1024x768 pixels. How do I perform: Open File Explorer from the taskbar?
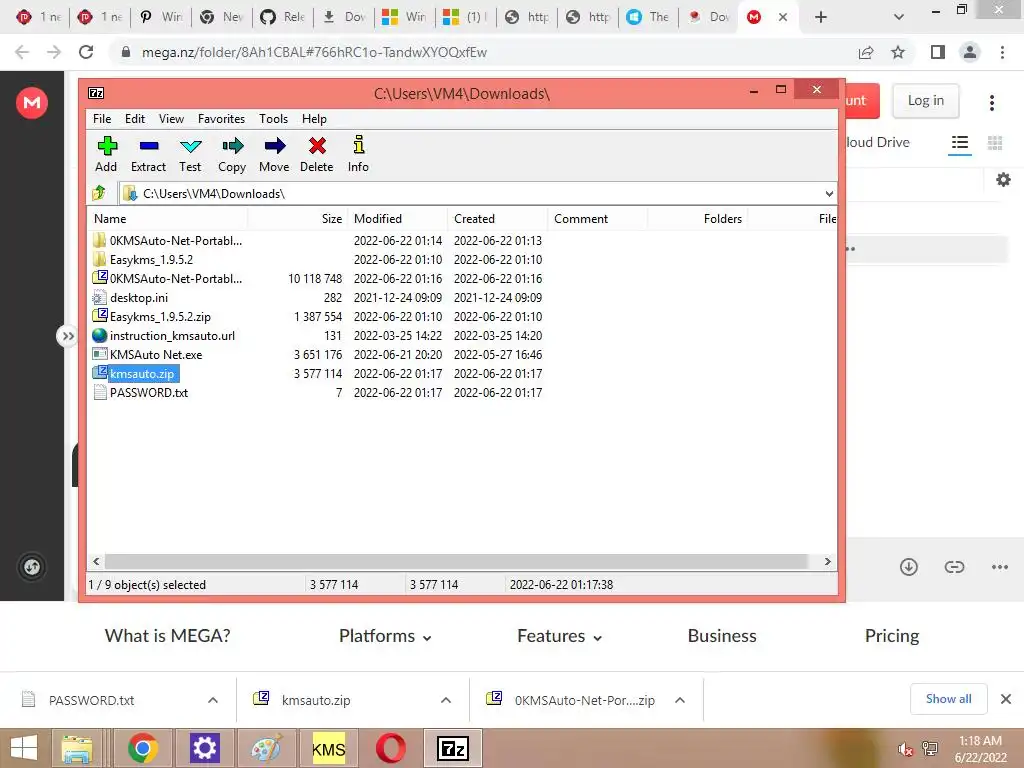[78, 748]
